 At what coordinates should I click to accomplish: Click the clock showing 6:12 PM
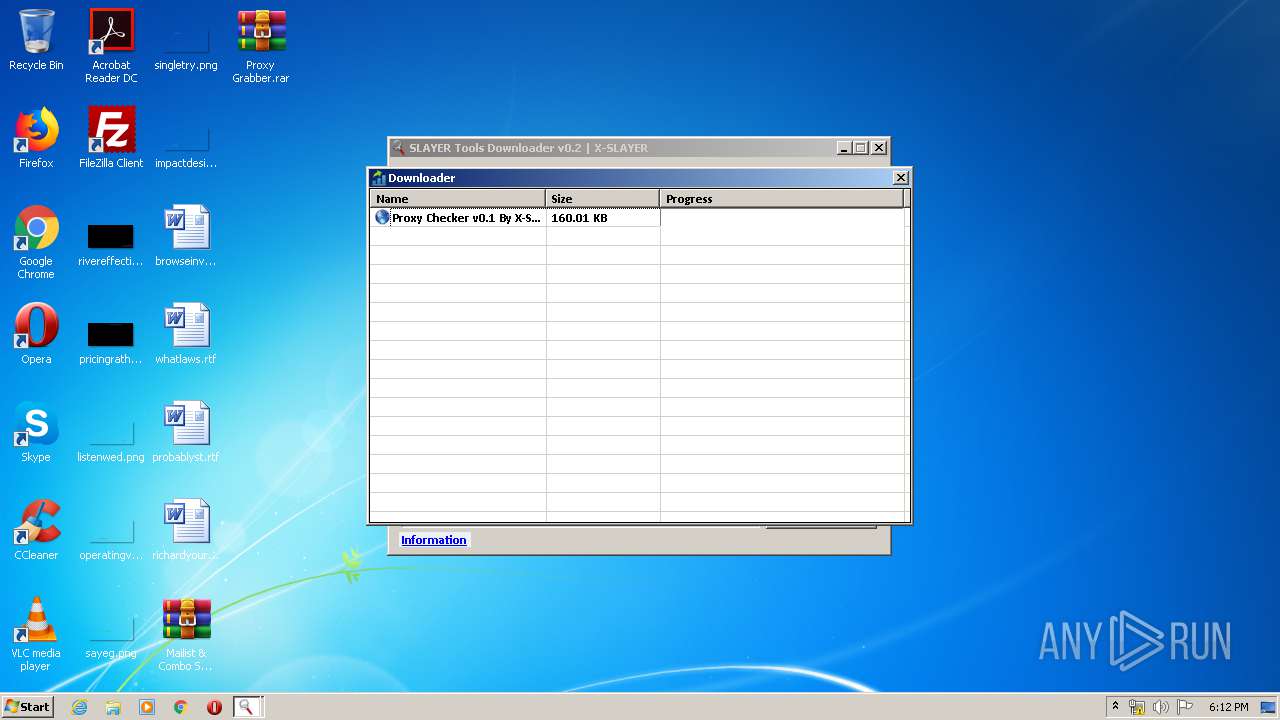click(1228, 707)
